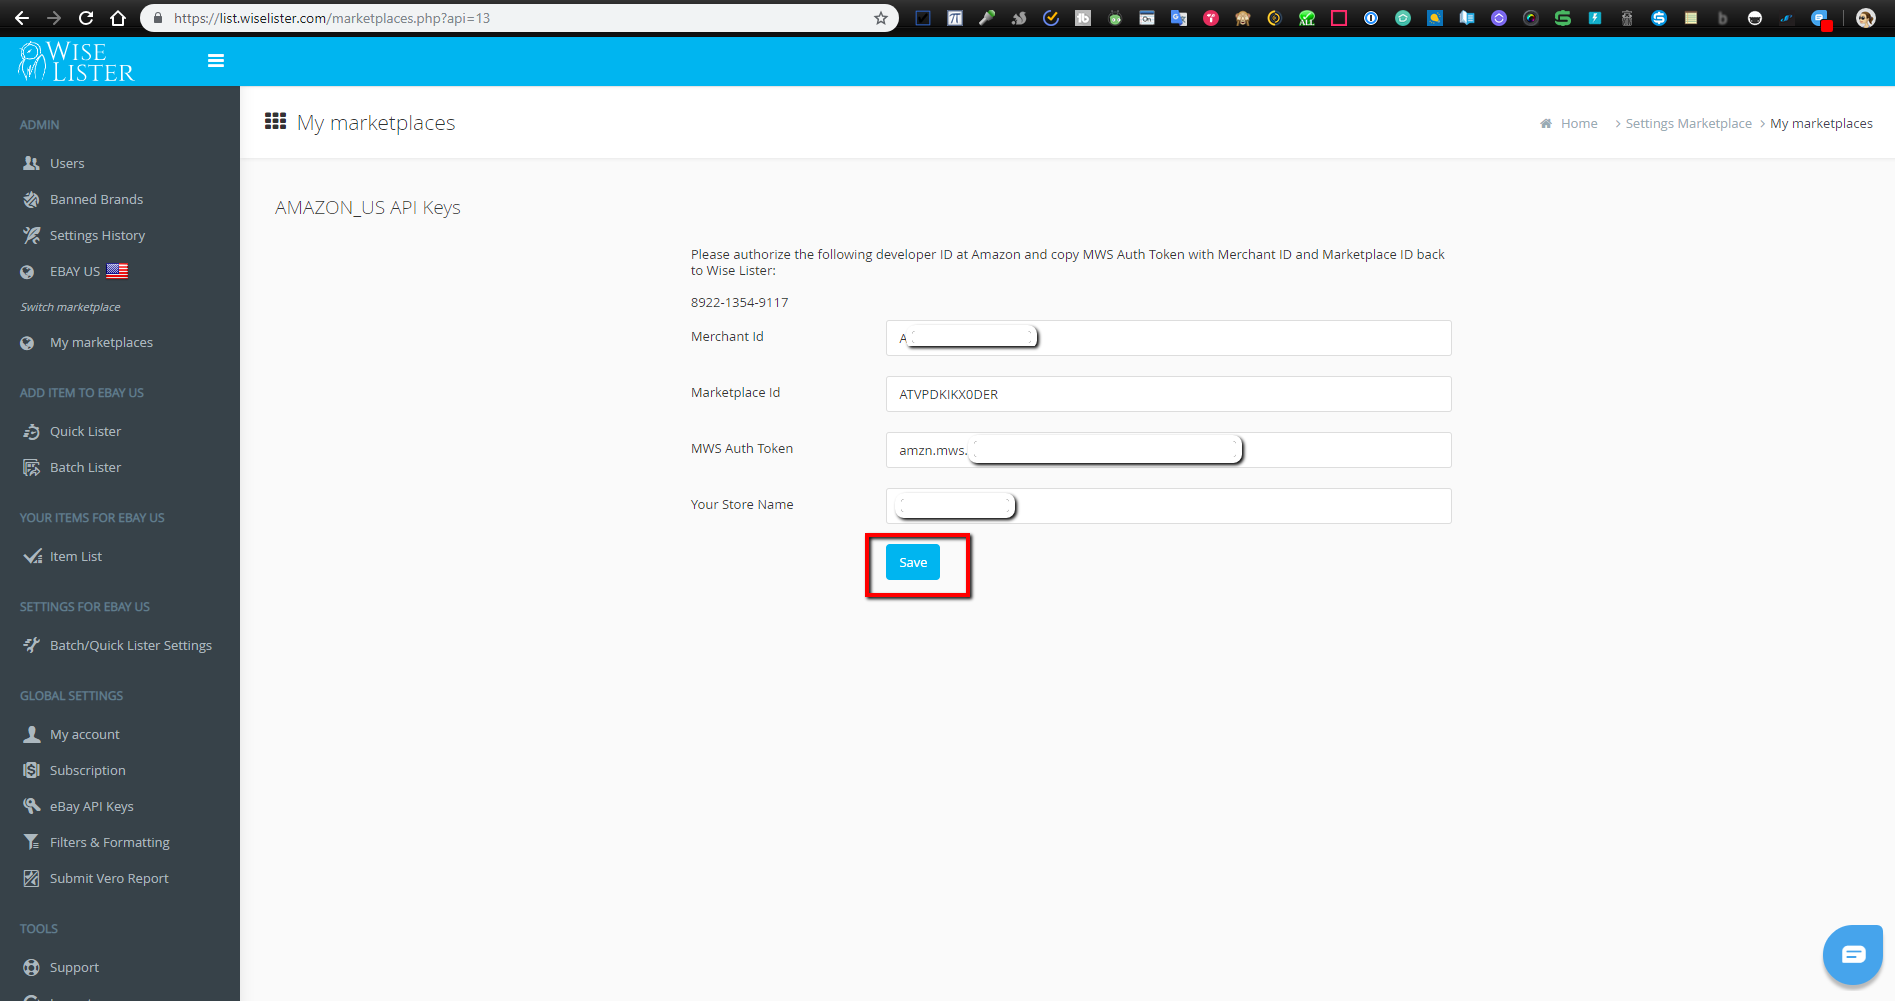The image size is (1895, 1001).
Task: Click the Item List checkmark icon
Action: click(x=32, y=556)
